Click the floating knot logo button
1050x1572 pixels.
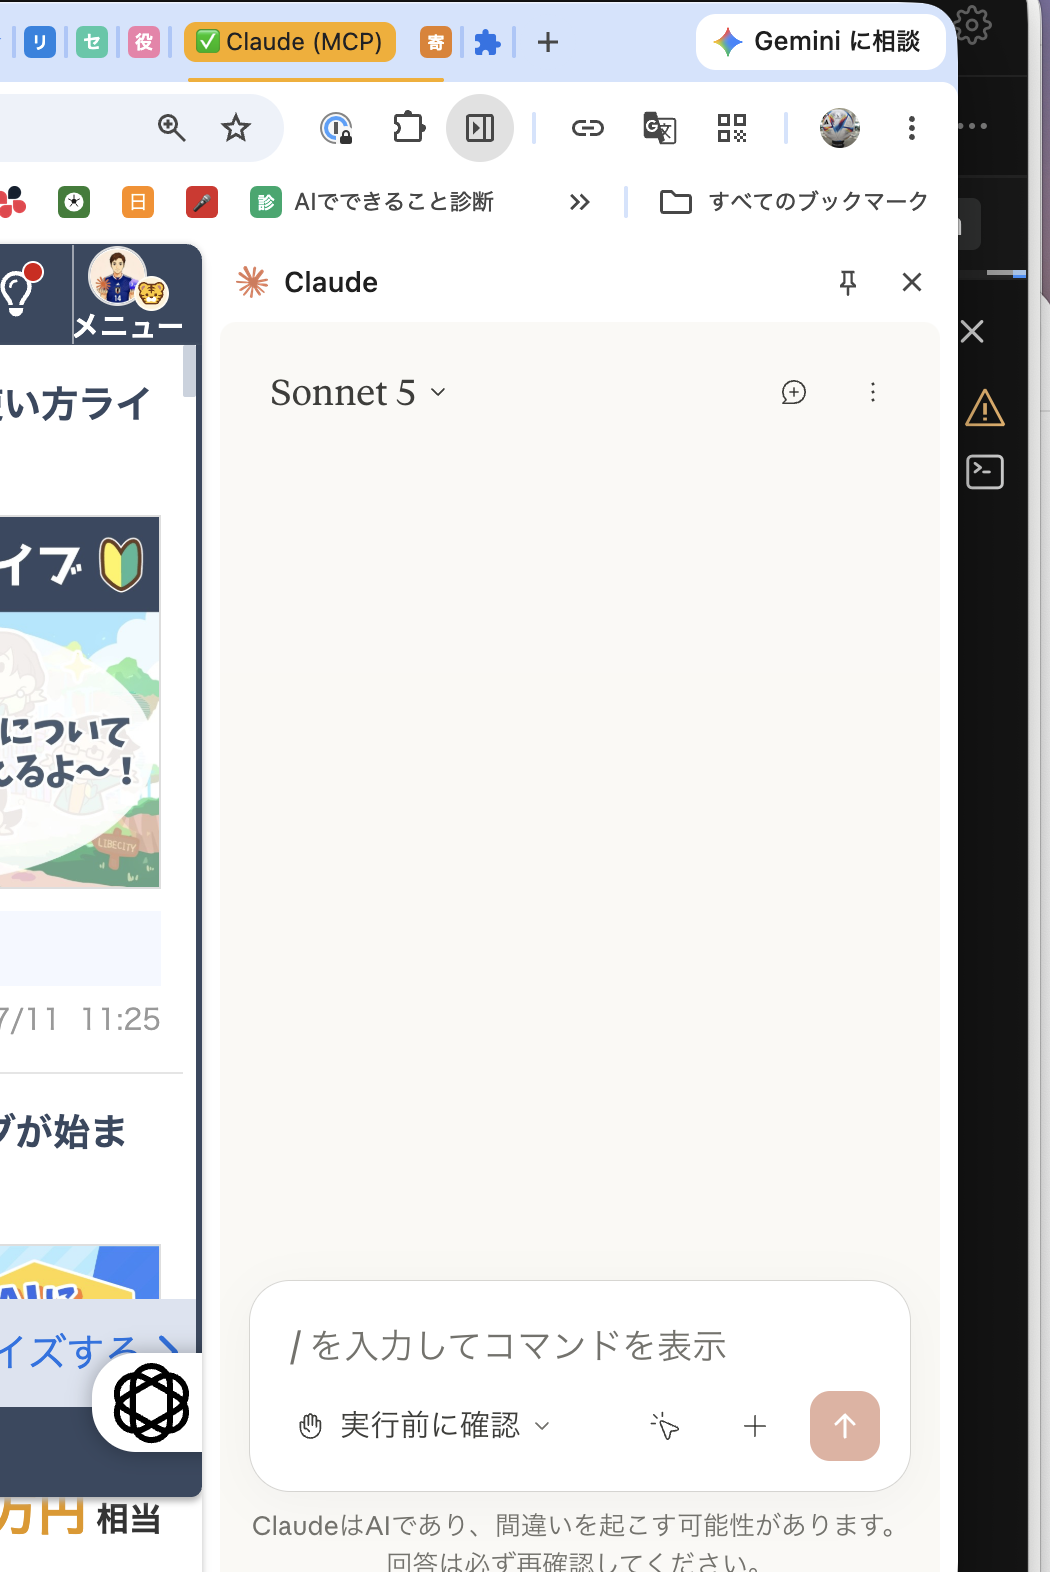point(151,1402)
